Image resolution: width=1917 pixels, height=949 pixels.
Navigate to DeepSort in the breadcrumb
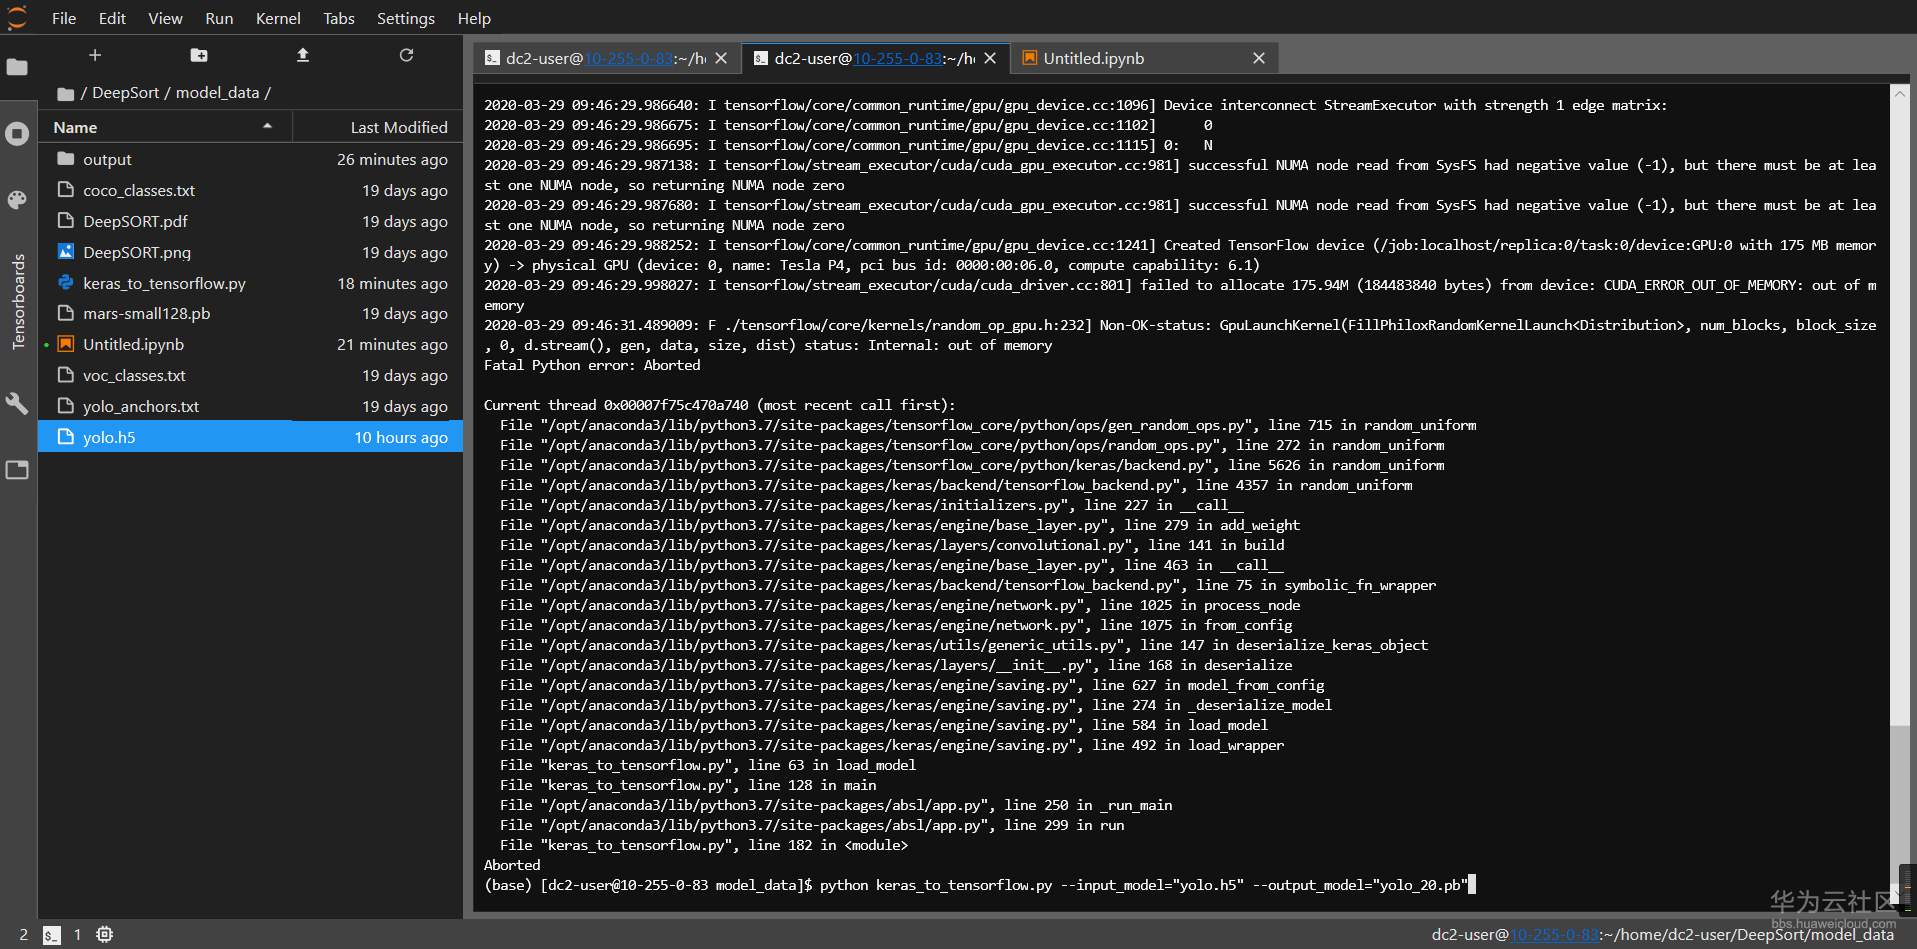tap(126, 93)
